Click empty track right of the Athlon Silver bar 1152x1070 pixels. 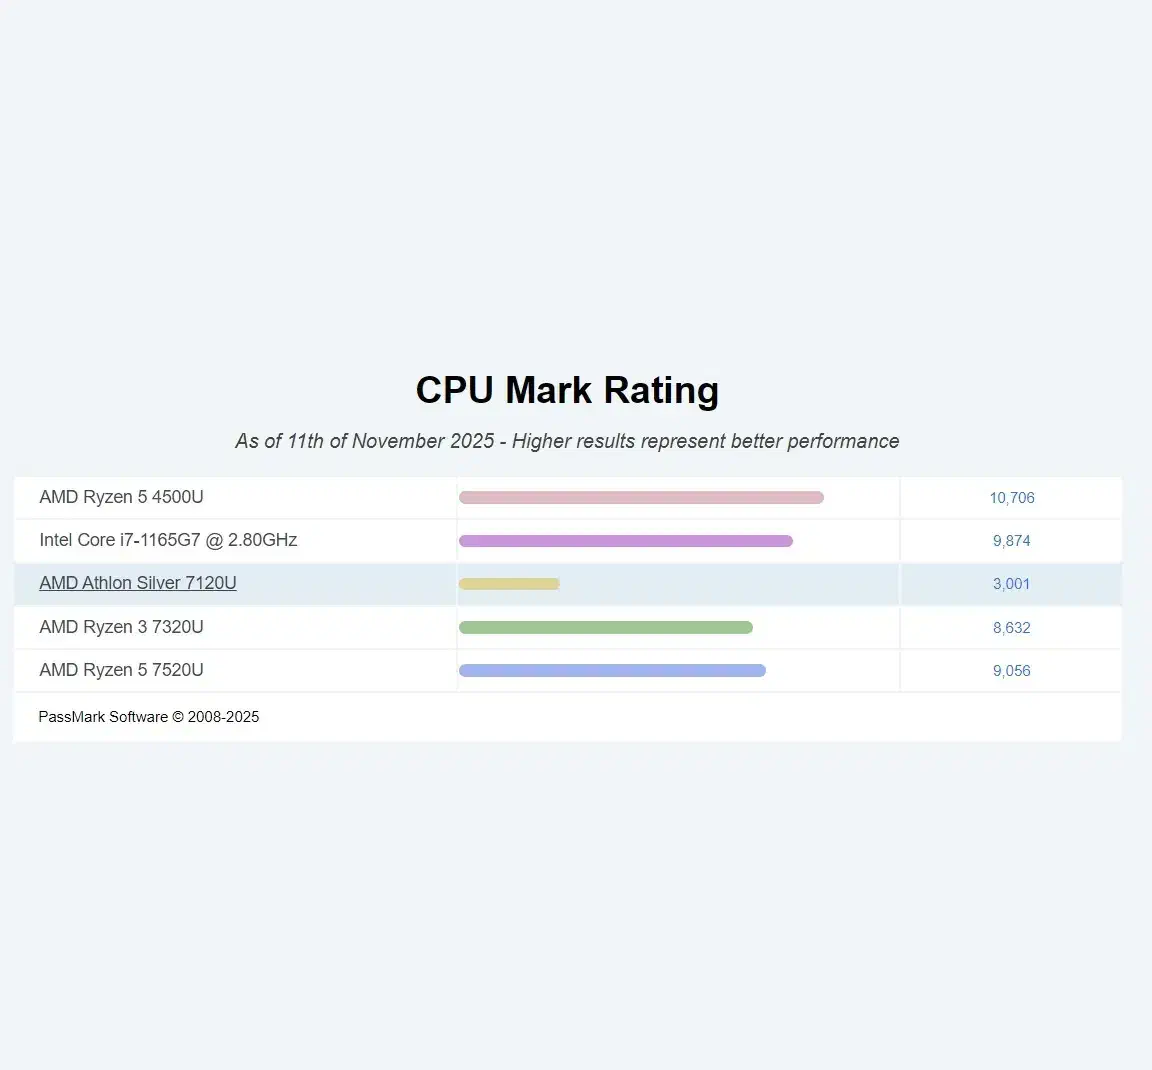click(730, 584)
